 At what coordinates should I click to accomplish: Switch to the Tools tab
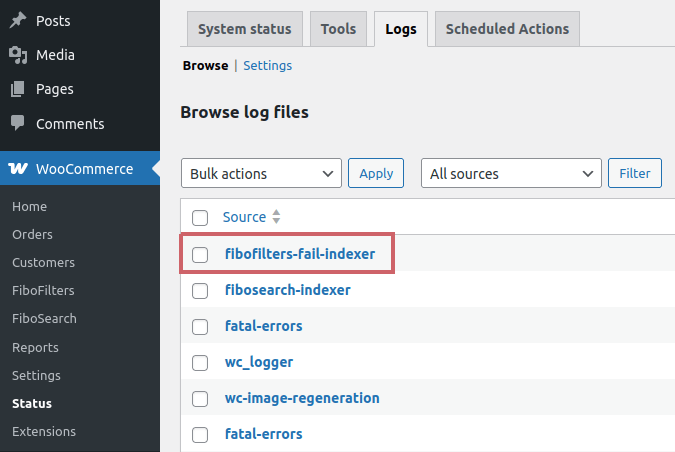[338, 29]
